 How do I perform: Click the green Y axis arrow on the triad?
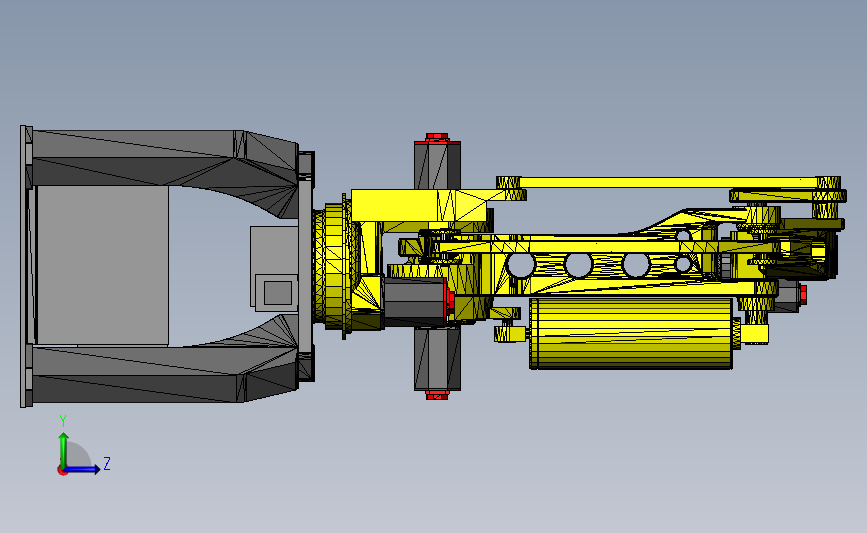point(64,449)
